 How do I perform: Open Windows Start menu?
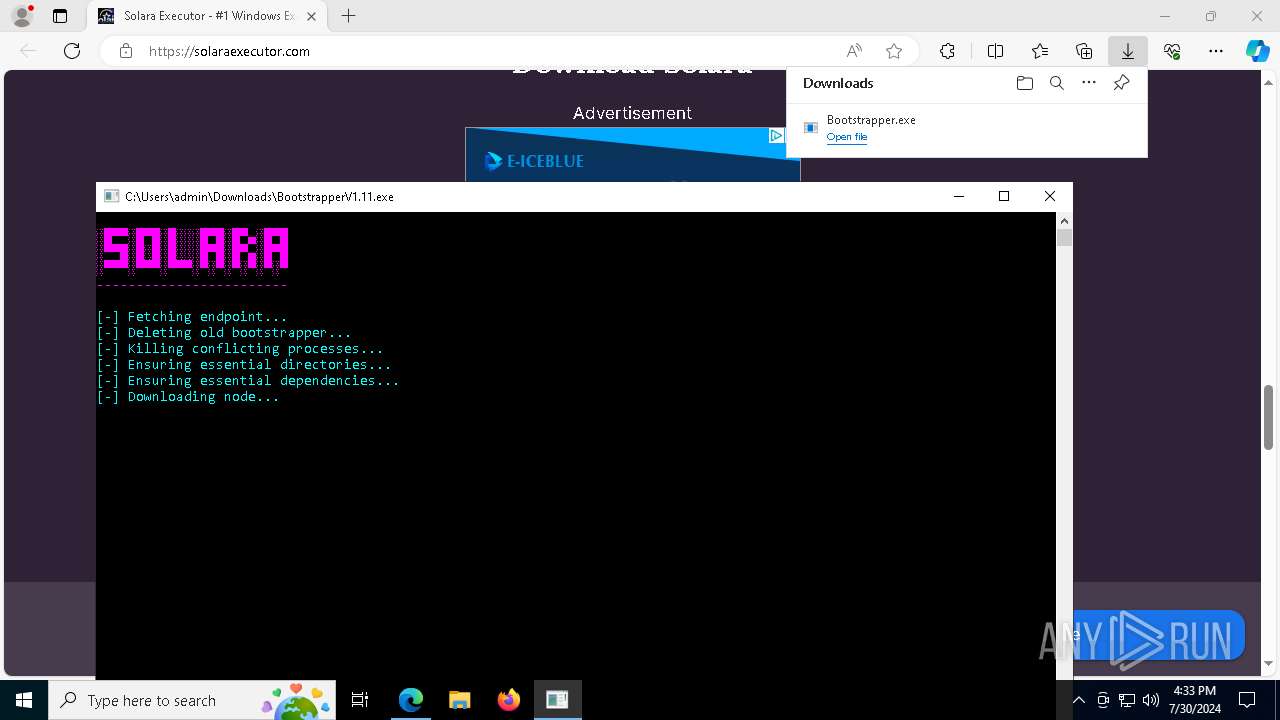point(24,700)
